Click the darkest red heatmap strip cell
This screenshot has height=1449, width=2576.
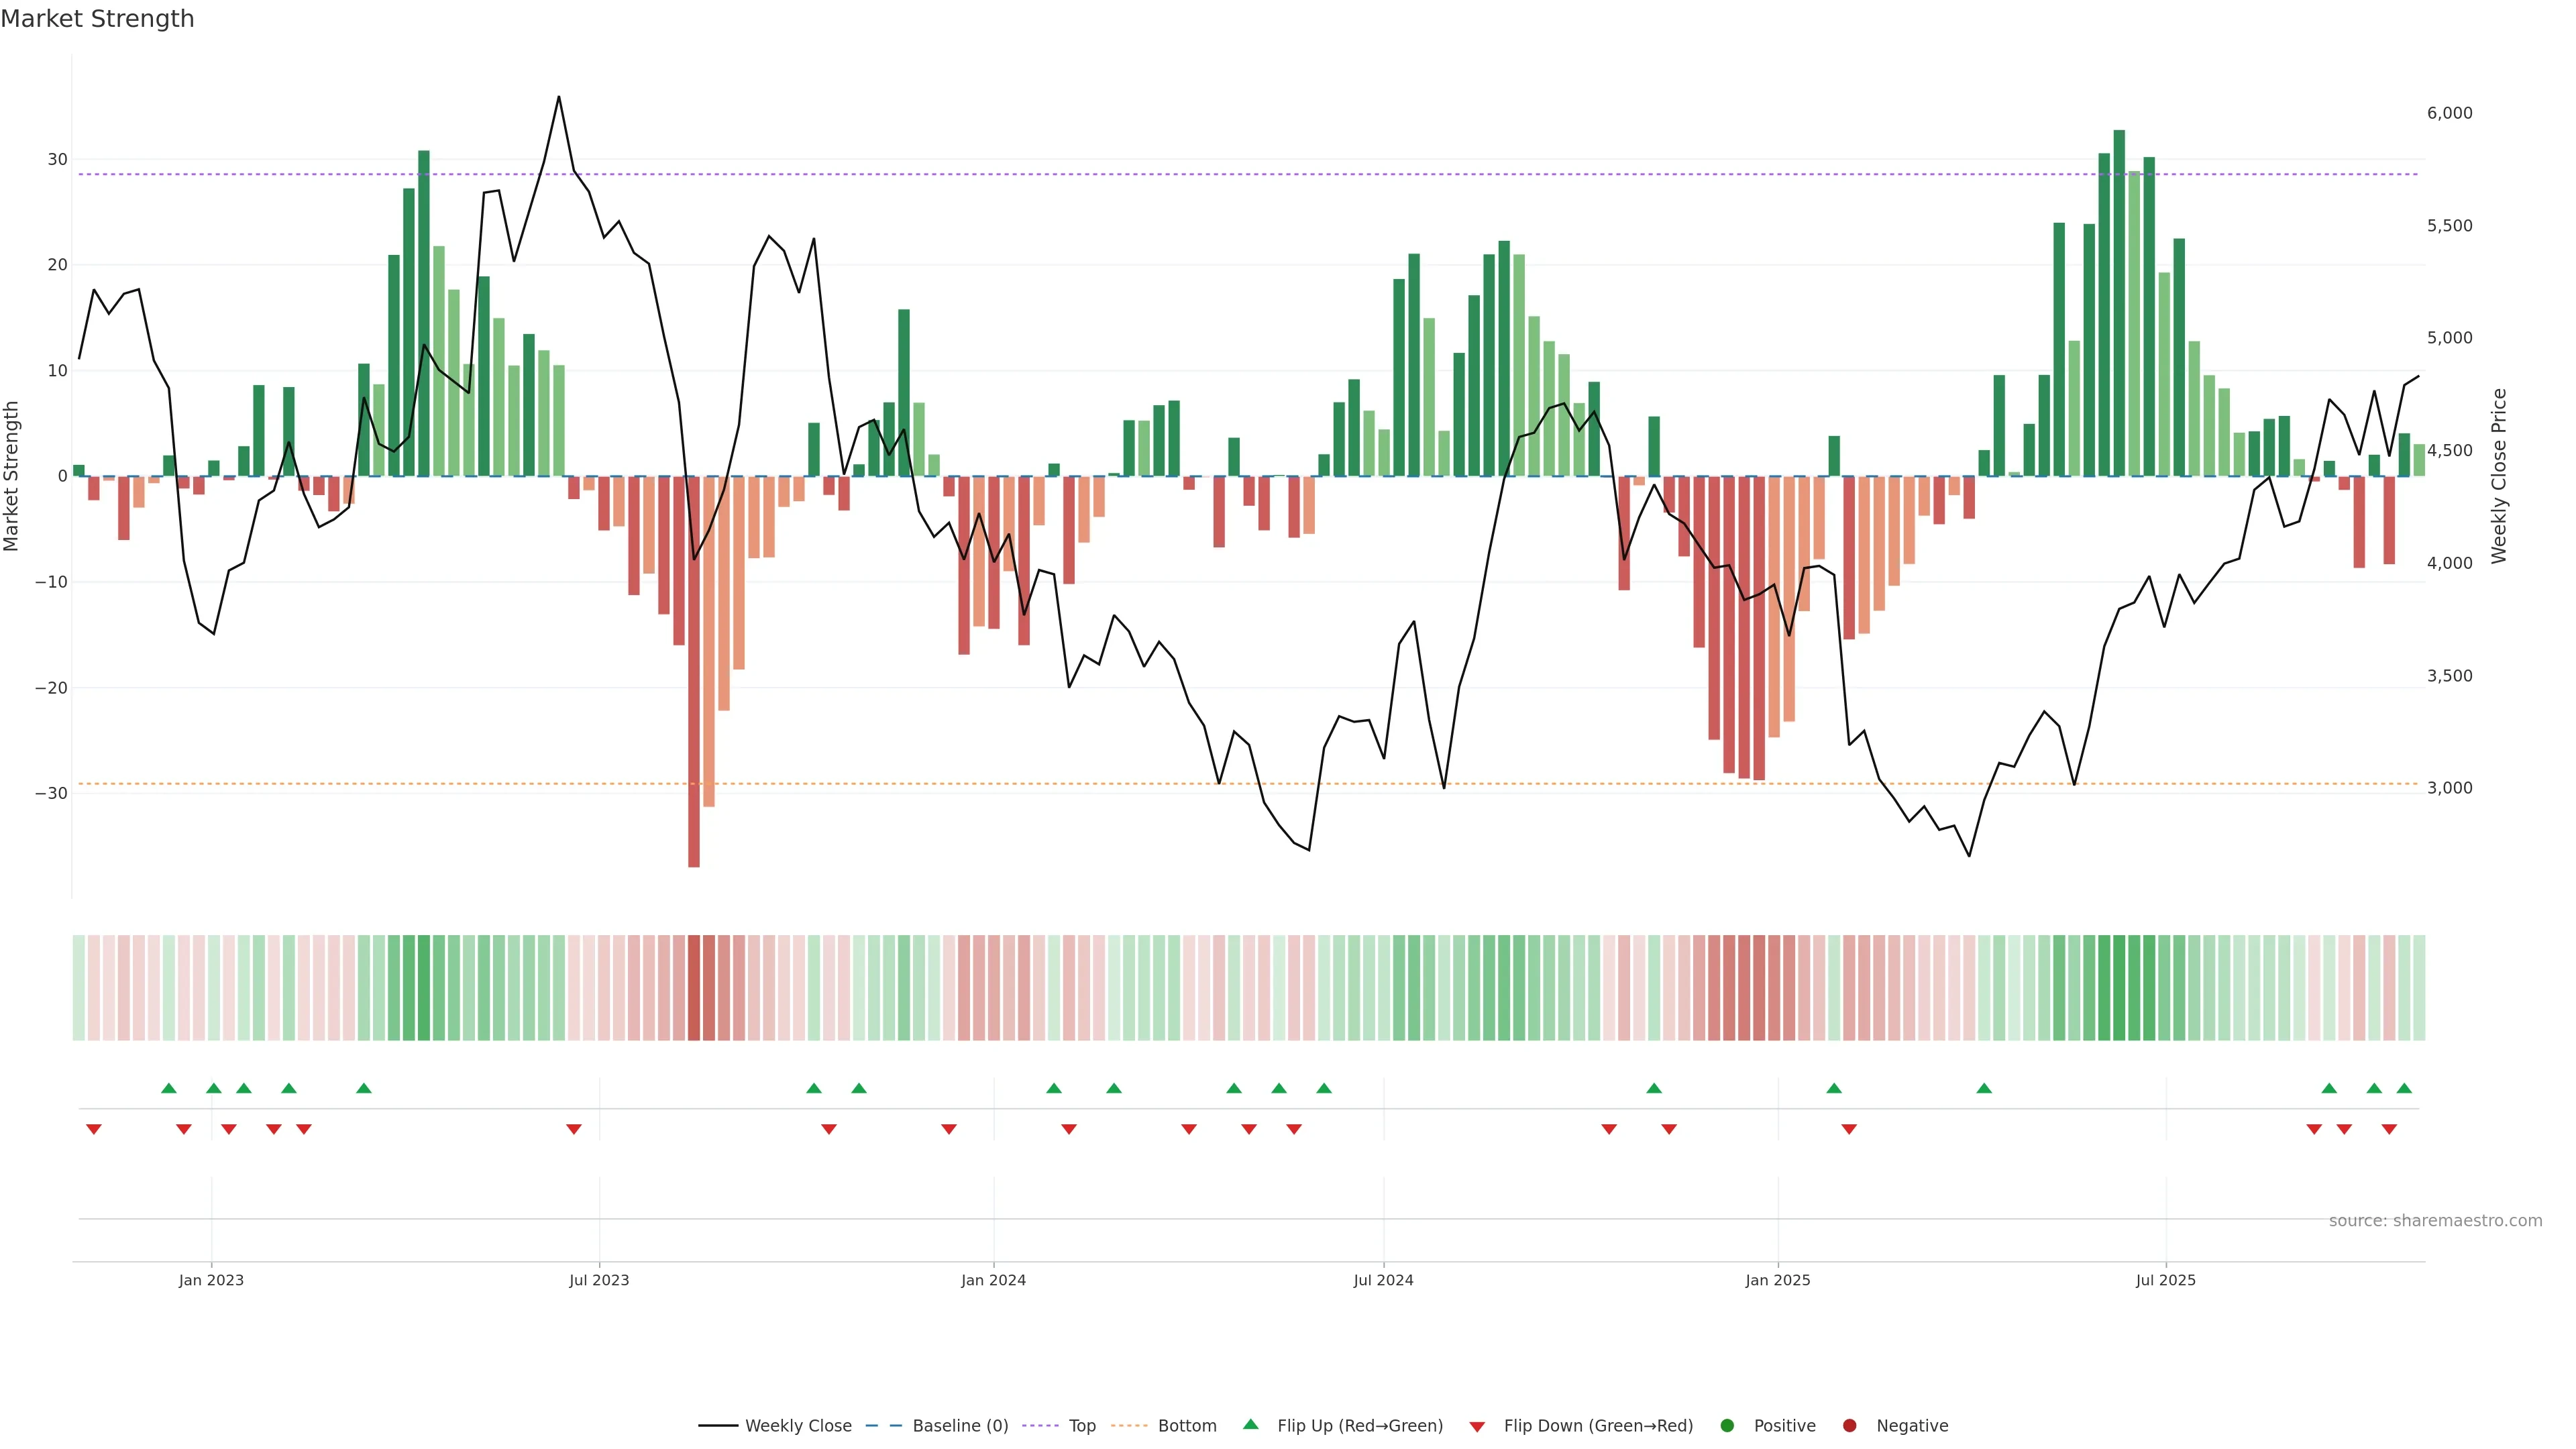point(694,988)
